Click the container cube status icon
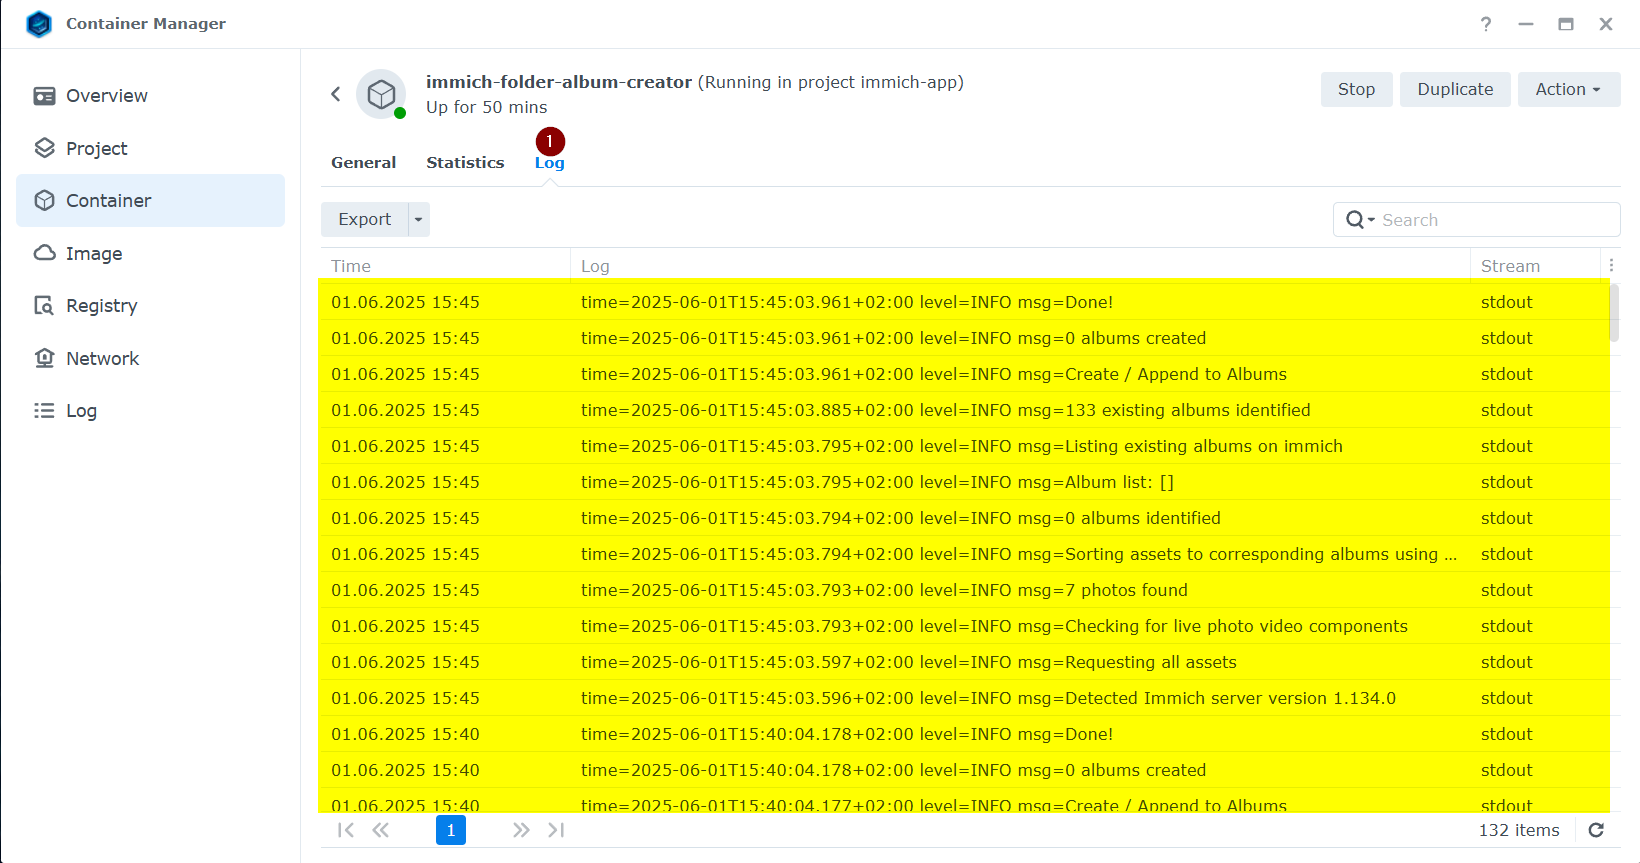 [x=381, y=94]
